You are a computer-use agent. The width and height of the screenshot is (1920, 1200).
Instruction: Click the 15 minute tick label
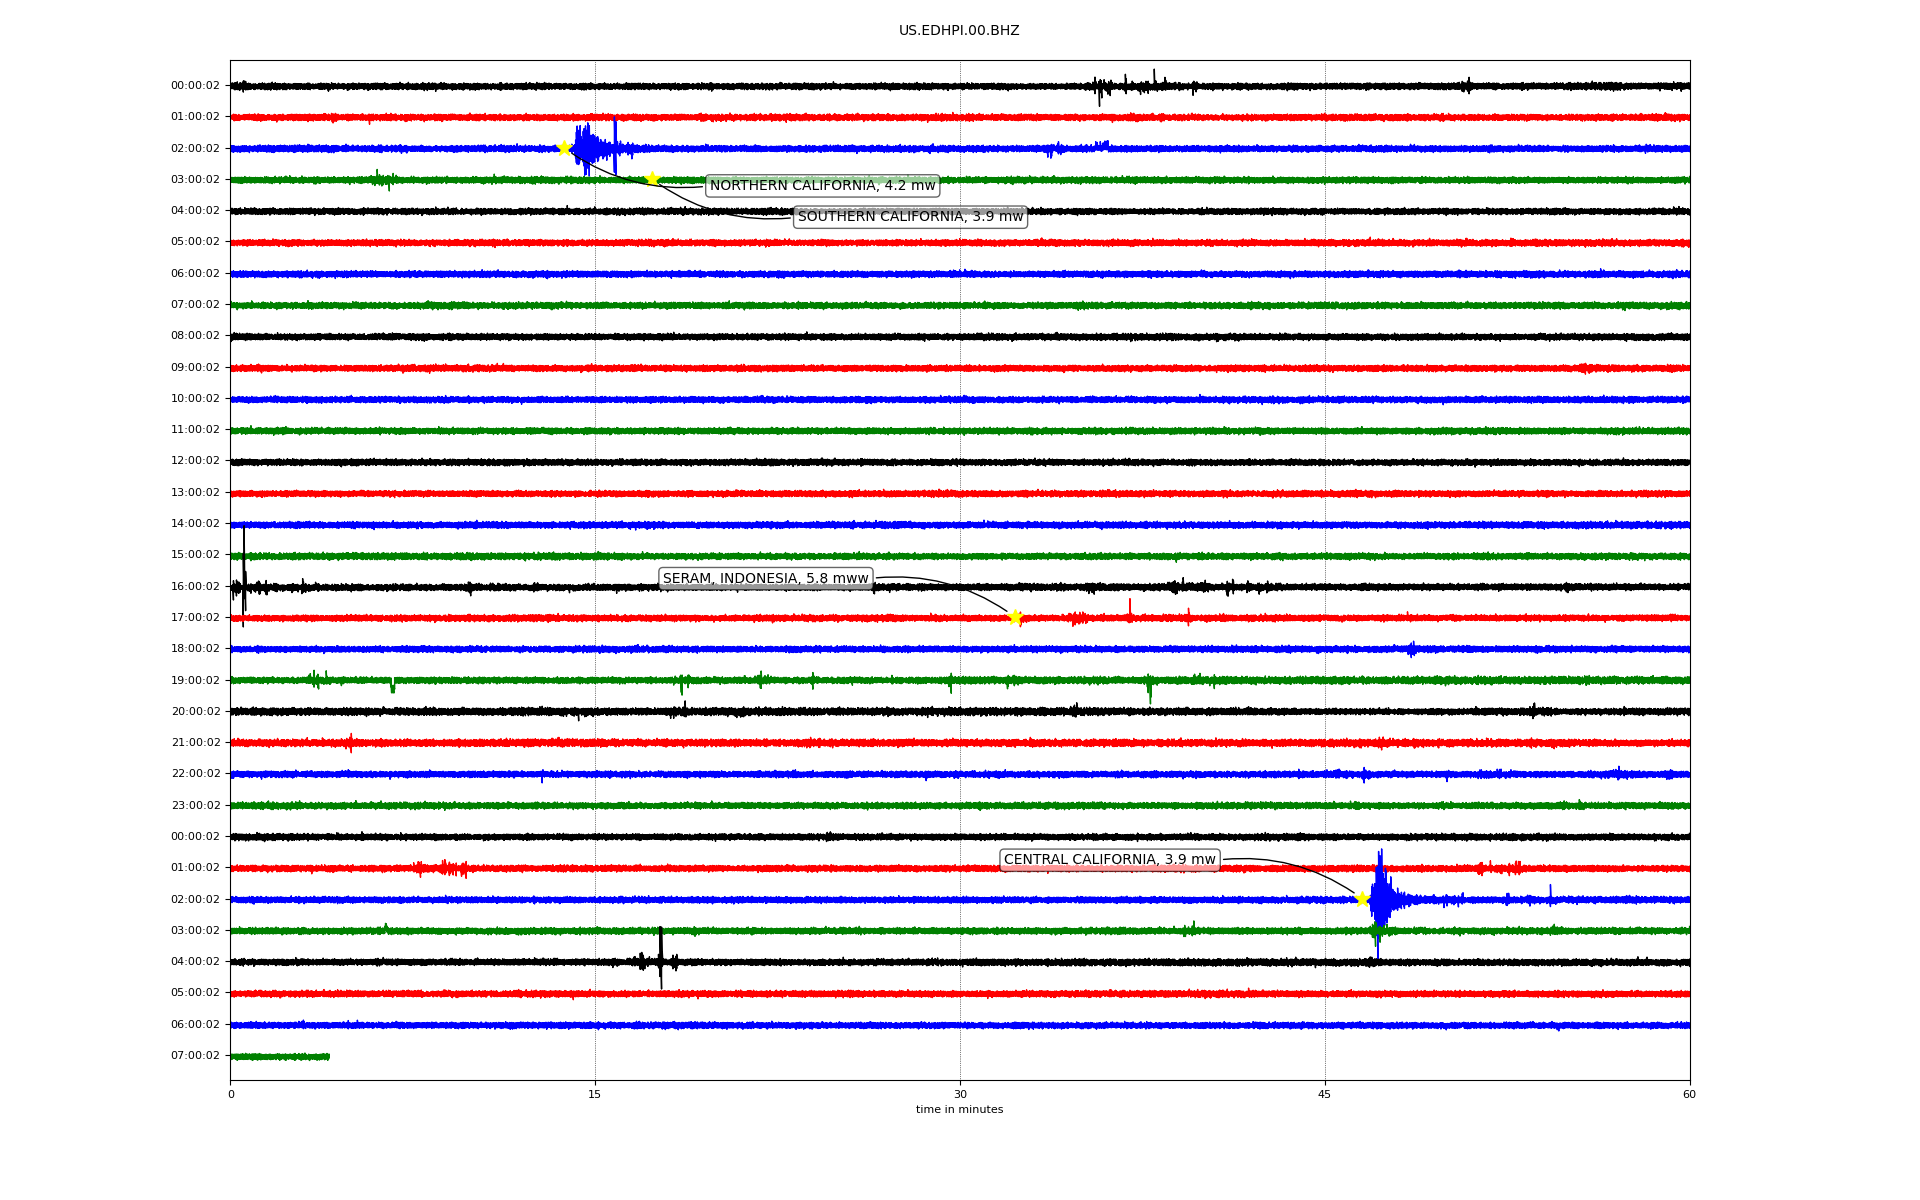(x=595, y=1094)
